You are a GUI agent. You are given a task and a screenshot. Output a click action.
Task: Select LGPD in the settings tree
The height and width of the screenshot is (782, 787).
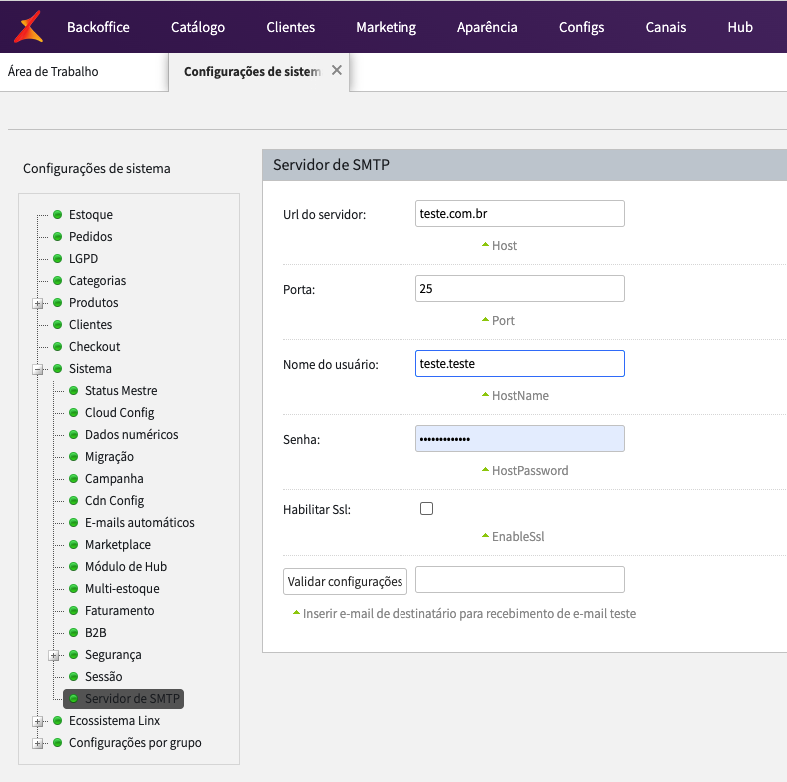(83, 258)
